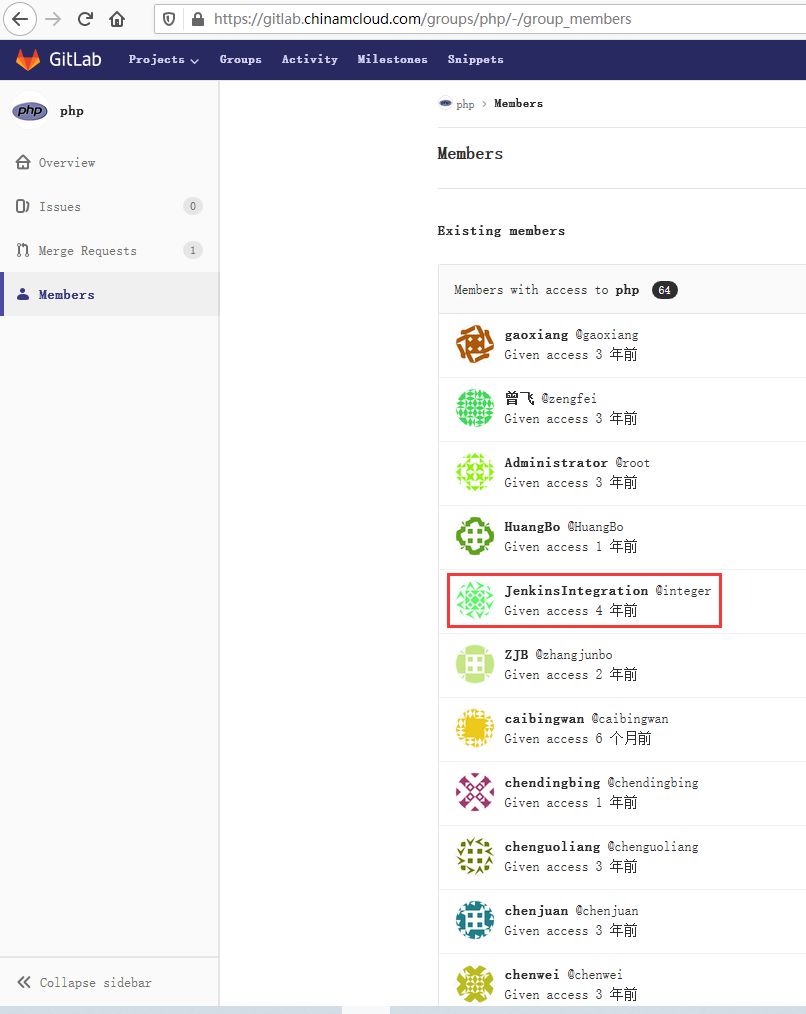Click the JenkinsIntegration avatar
806x1014 pixels.
click(475, 600)
